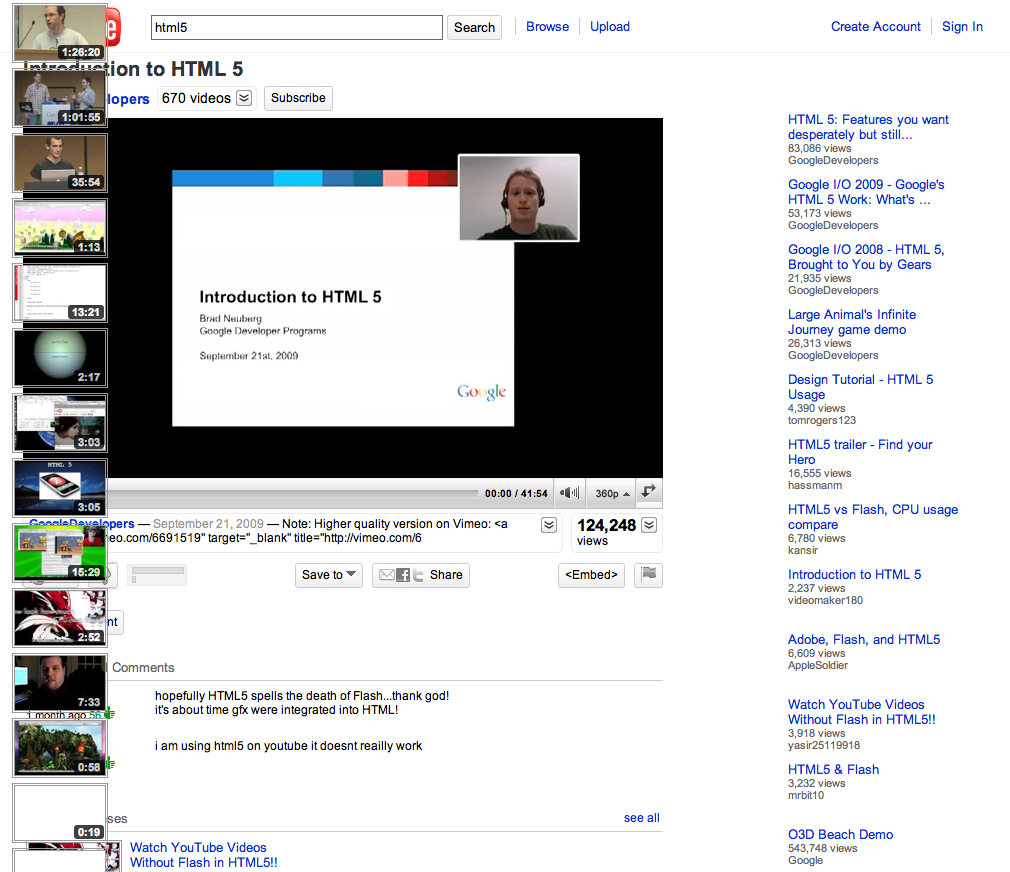Expand the video description with the chevron
This screenshot has width=1010, height=872.
point(549,525)
